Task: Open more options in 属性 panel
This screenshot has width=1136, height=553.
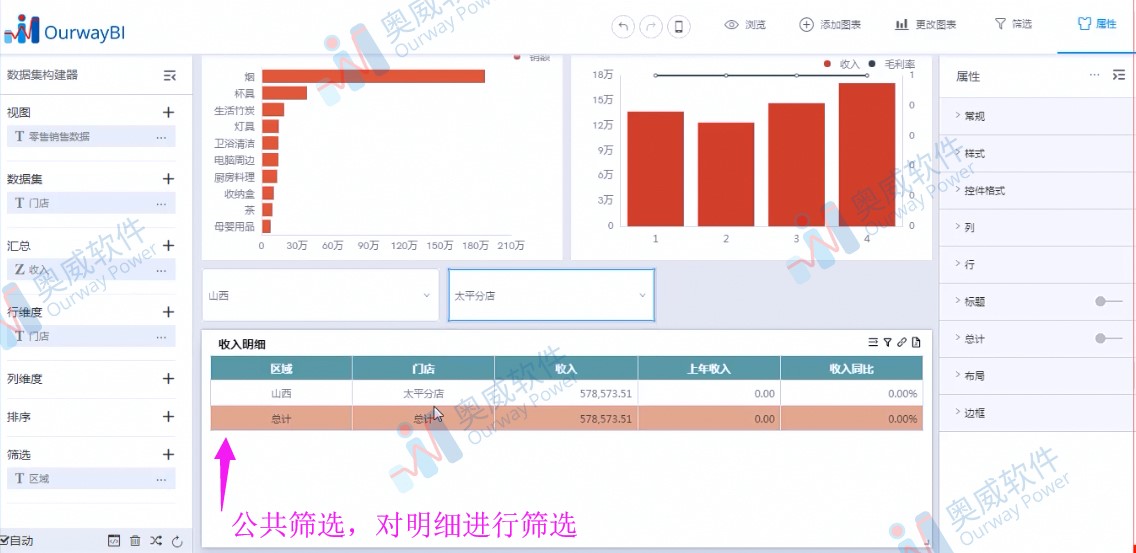Action: (1094, 75)
